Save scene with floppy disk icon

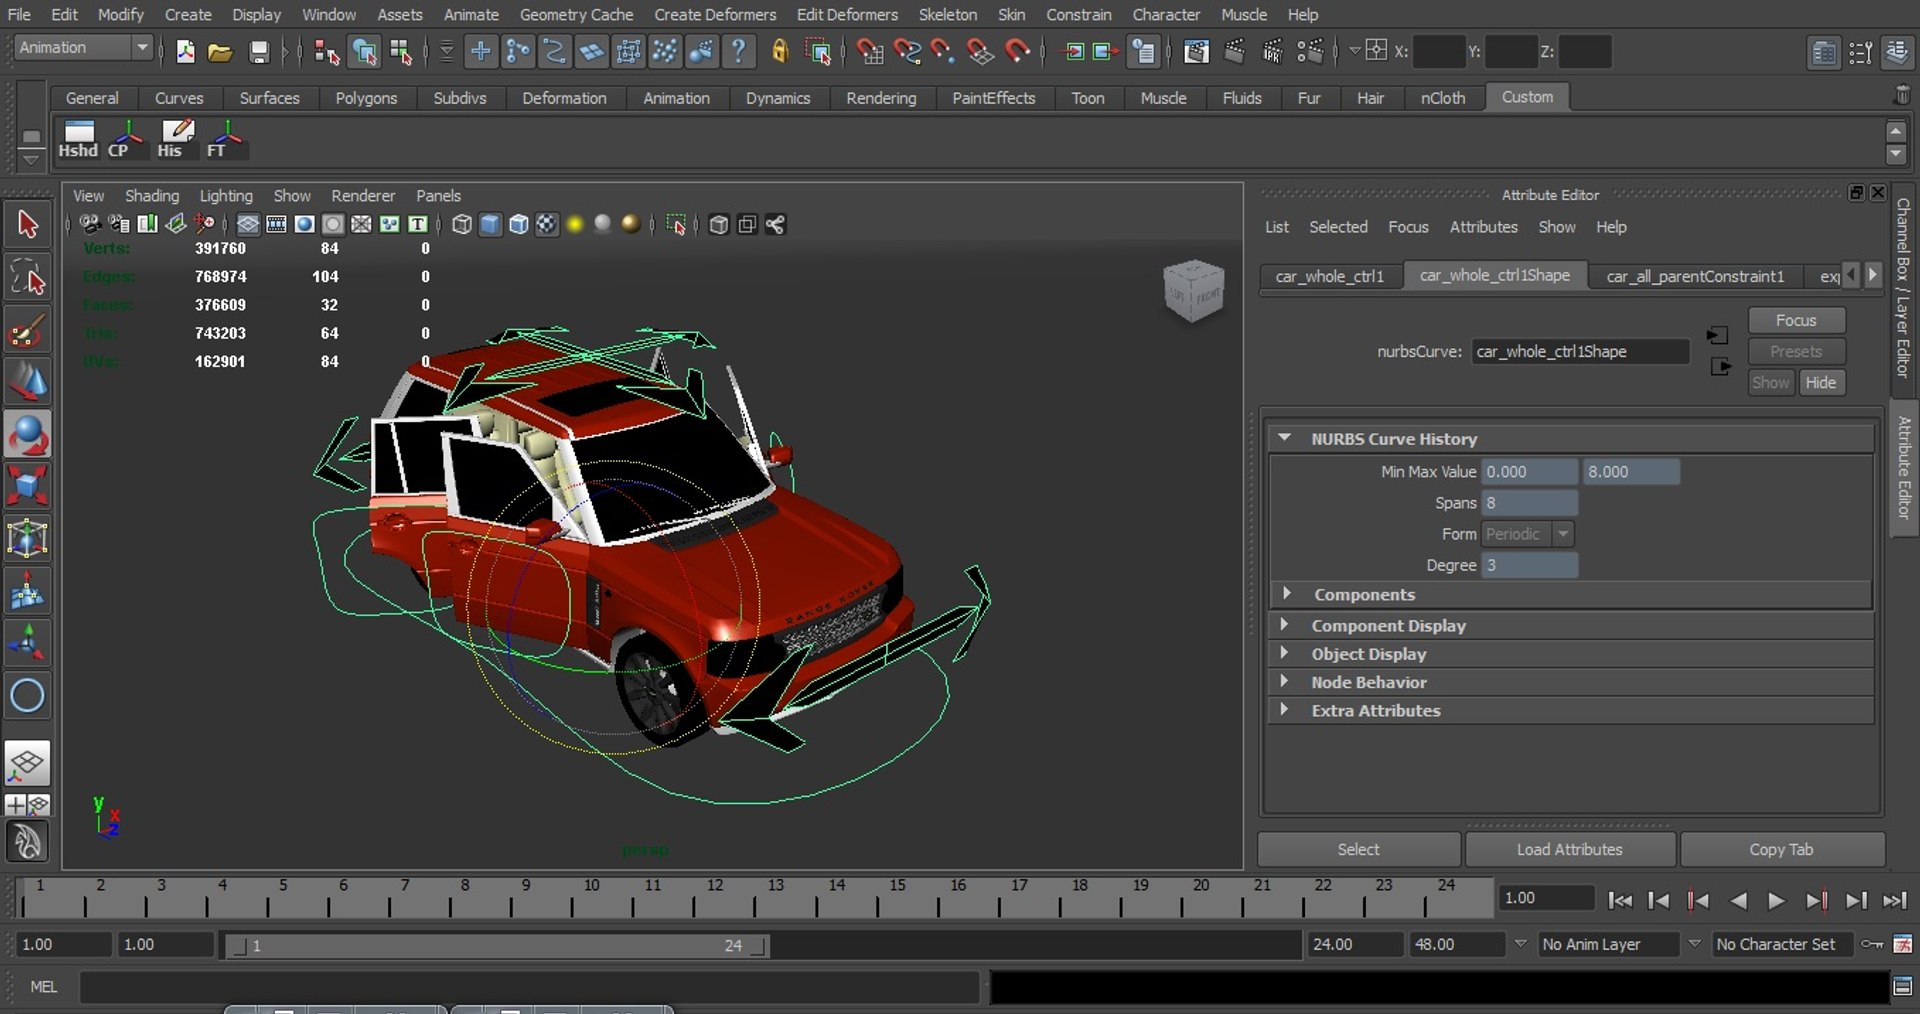pos(259,52)
